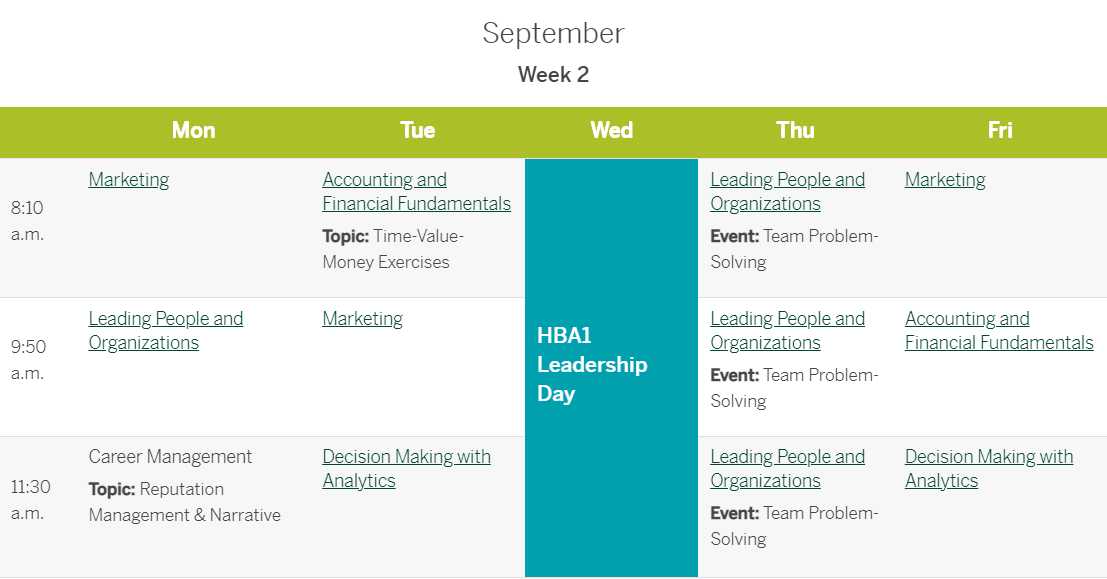
Task: Select the HBA1 Leadership Day block
Action: click(611, 367)
